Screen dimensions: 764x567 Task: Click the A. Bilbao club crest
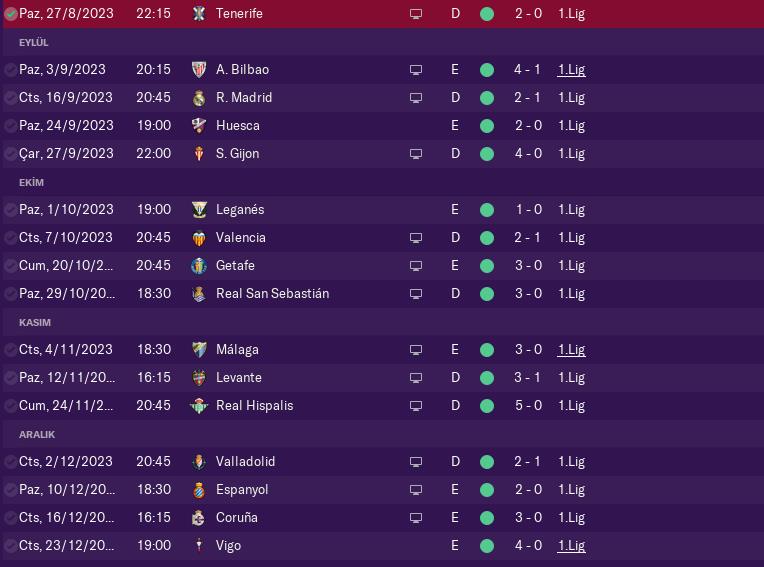[x=199, y=70]
